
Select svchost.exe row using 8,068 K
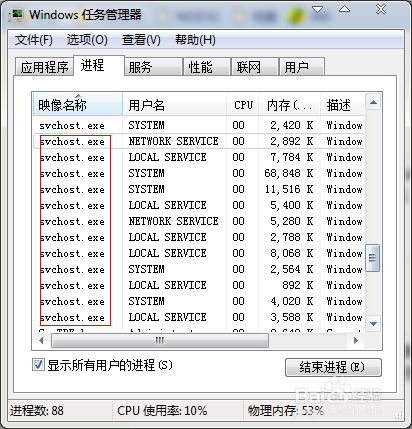(199, 253)
